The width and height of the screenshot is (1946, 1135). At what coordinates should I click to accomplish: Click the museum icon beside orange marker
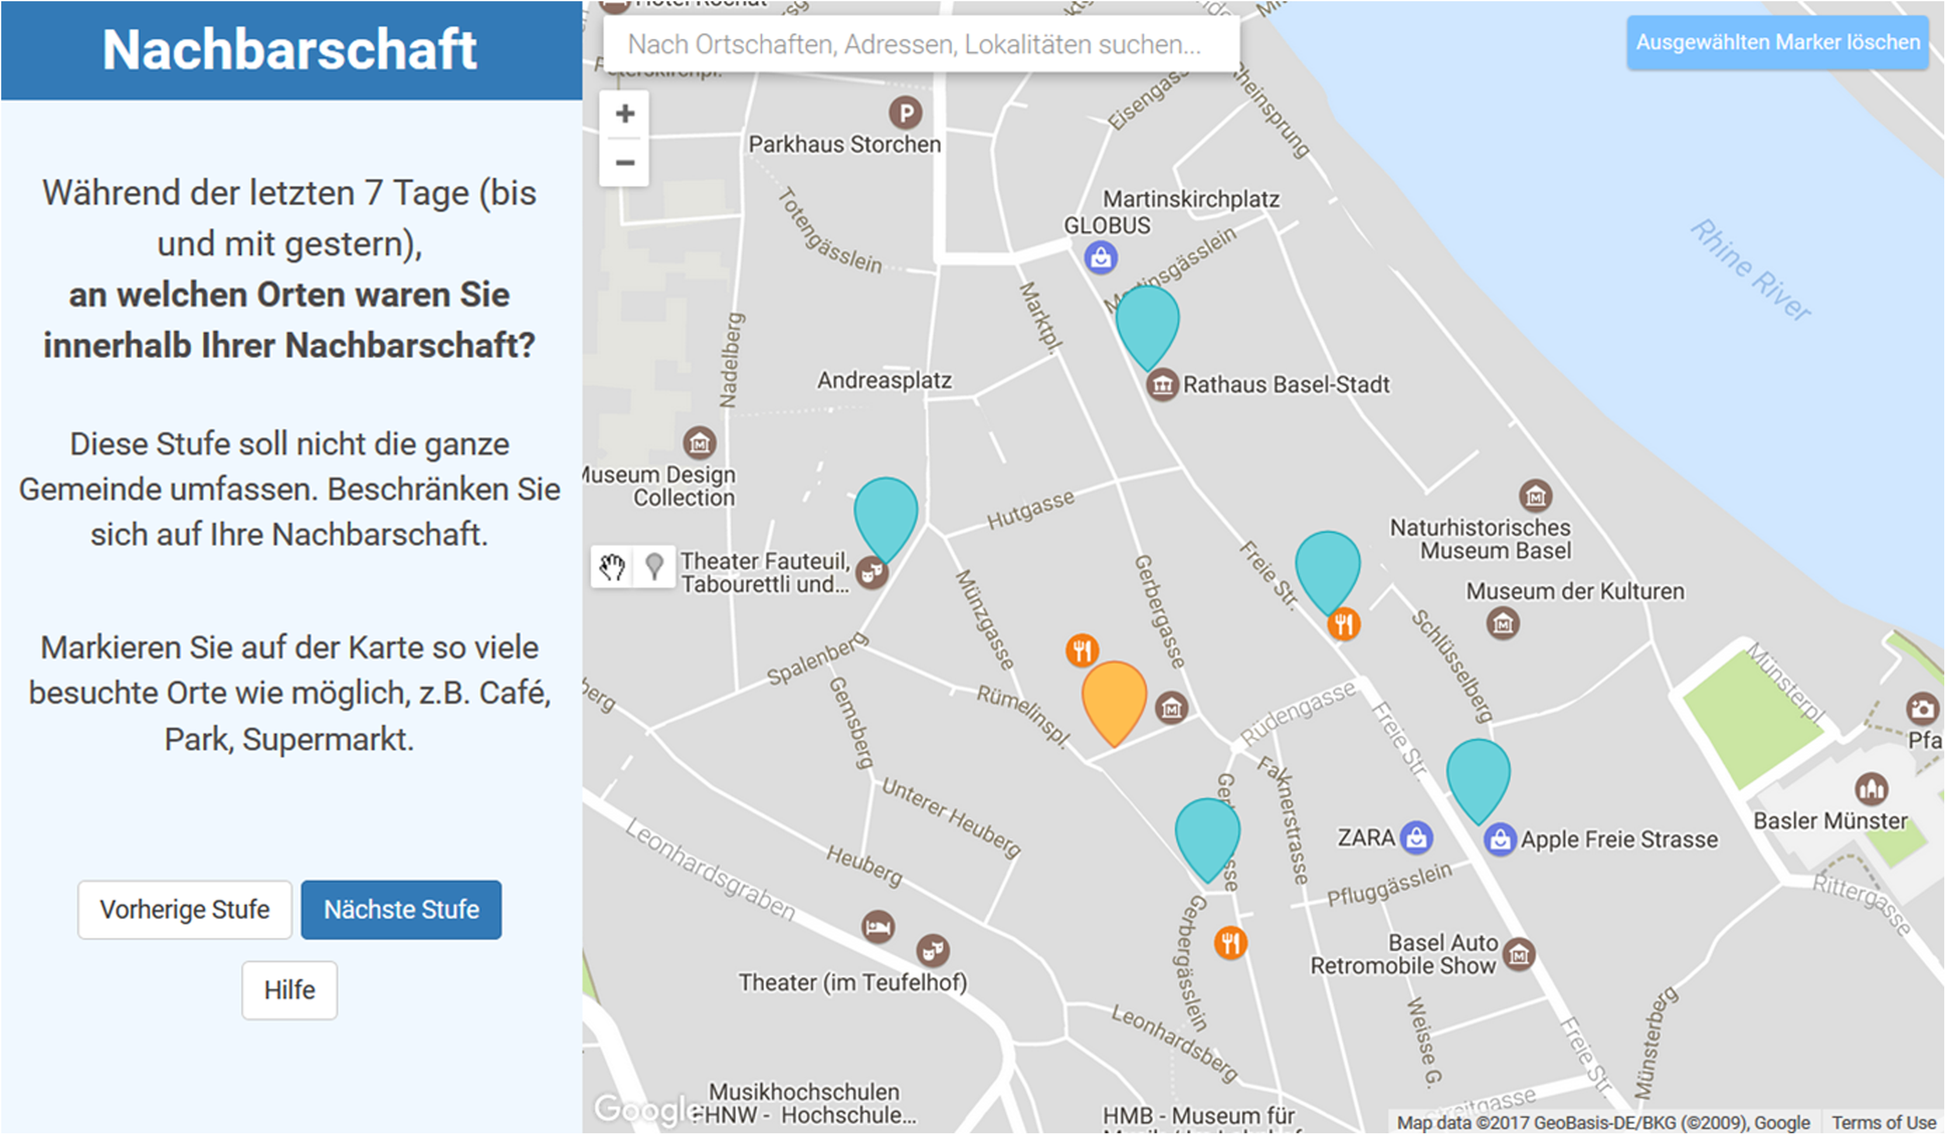[1172, 708]
